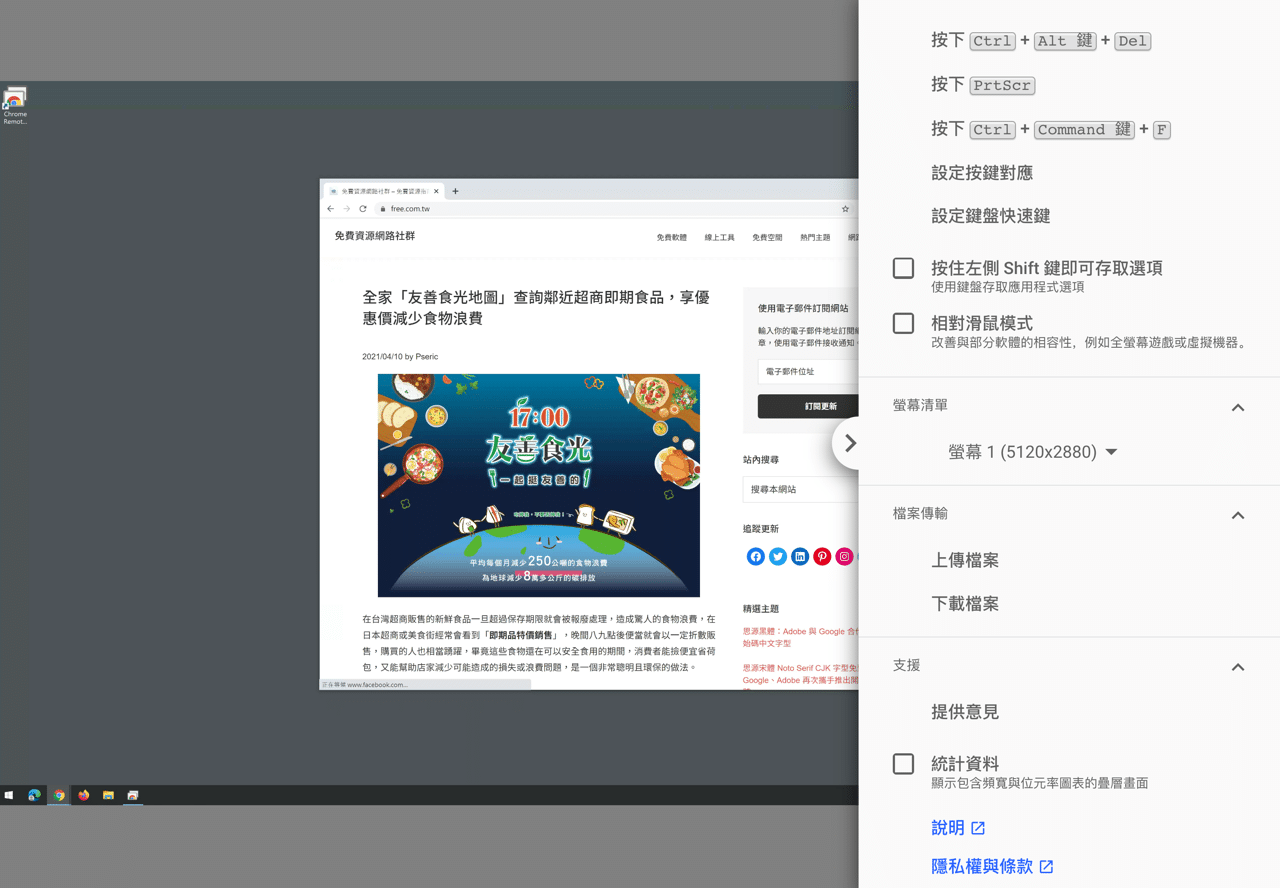Reload the page in the remote Chrome browser

click(363, 209)
